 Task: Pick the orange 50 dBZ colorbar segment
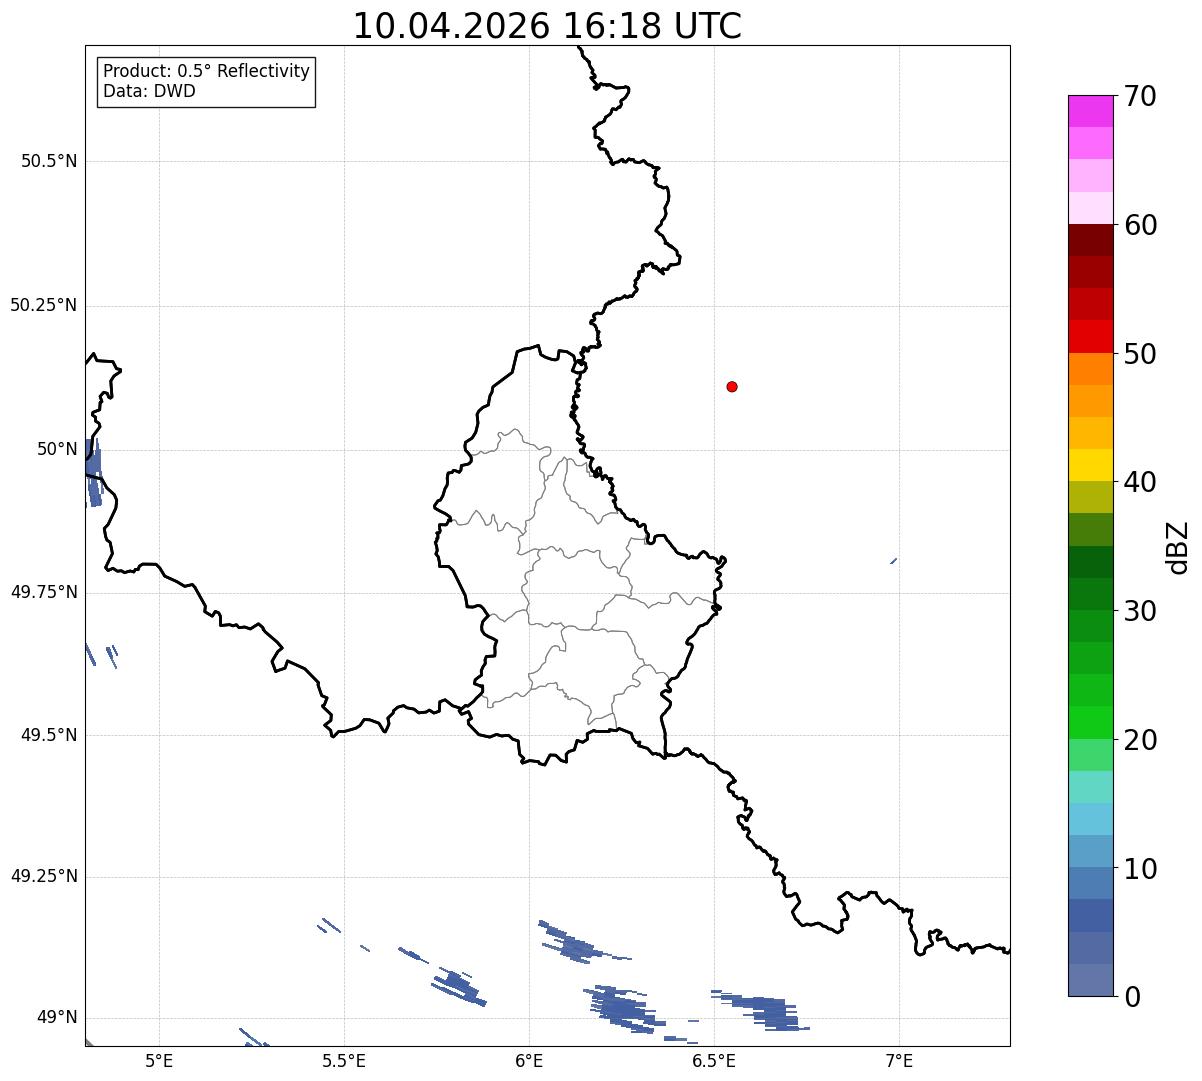(1090, 369)
